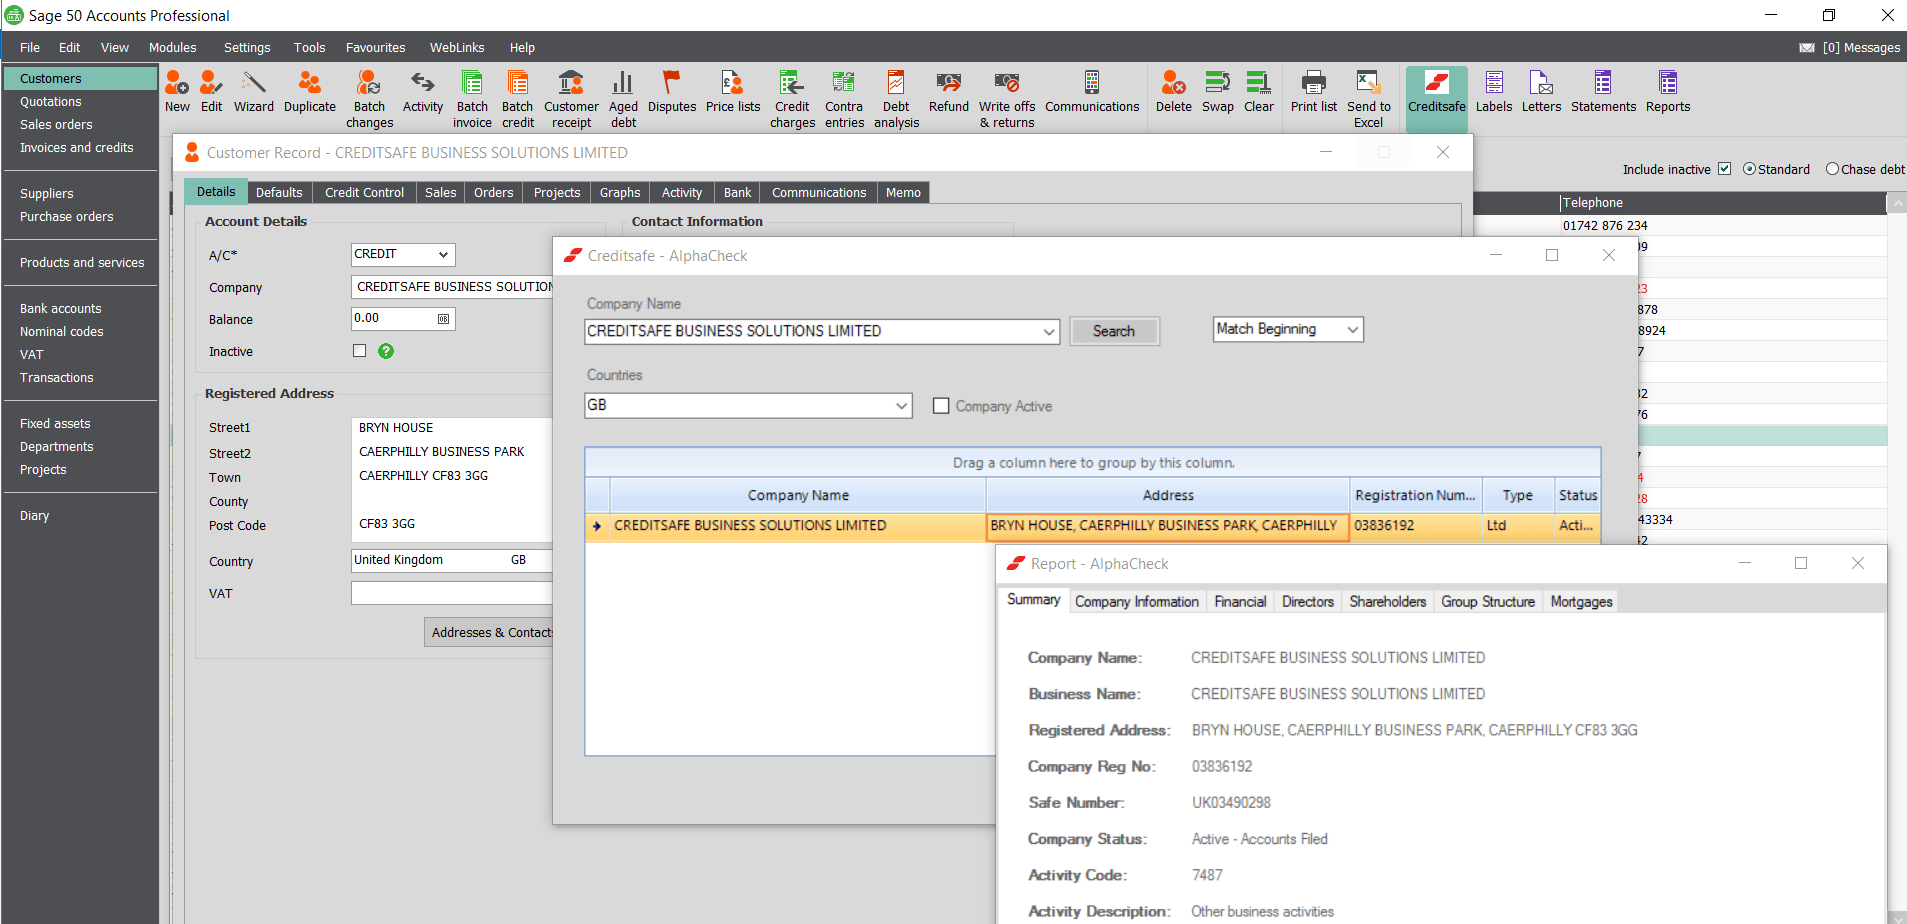Click the Registration Number column header
The width and height of the screenshot is (1907, 924).
coord(1415,496)
